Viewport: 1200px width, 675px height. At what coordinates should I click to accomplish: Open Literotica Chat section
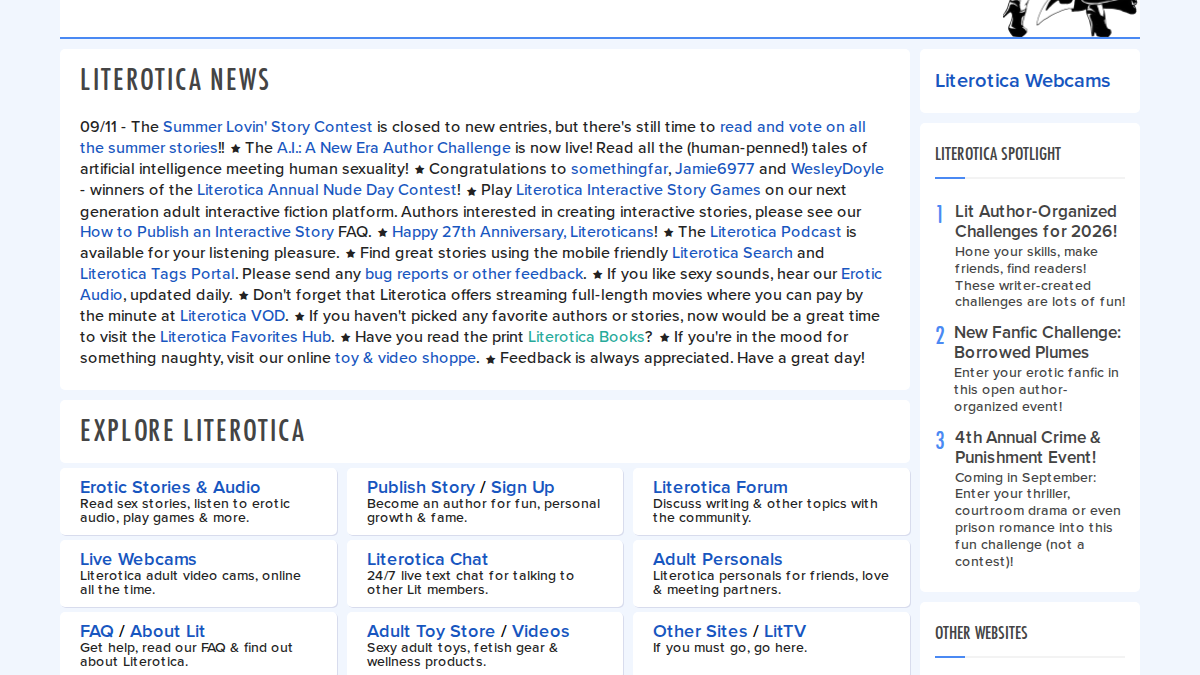pos(428,559)
